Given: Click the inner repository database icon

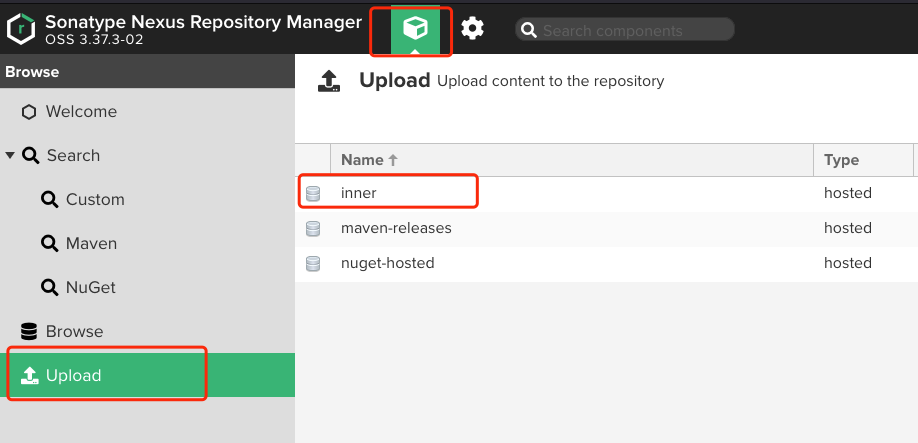Looking at the screenshot, I should [x=313, y=193].
